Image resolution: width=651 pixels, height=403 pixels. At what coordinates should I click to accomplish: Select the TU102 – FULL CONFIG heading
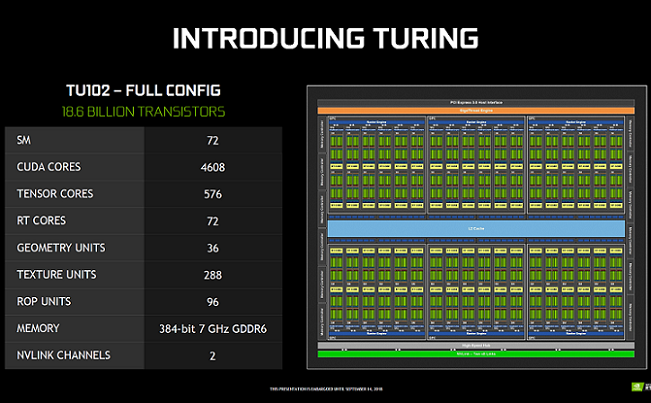tap(145, 90)
